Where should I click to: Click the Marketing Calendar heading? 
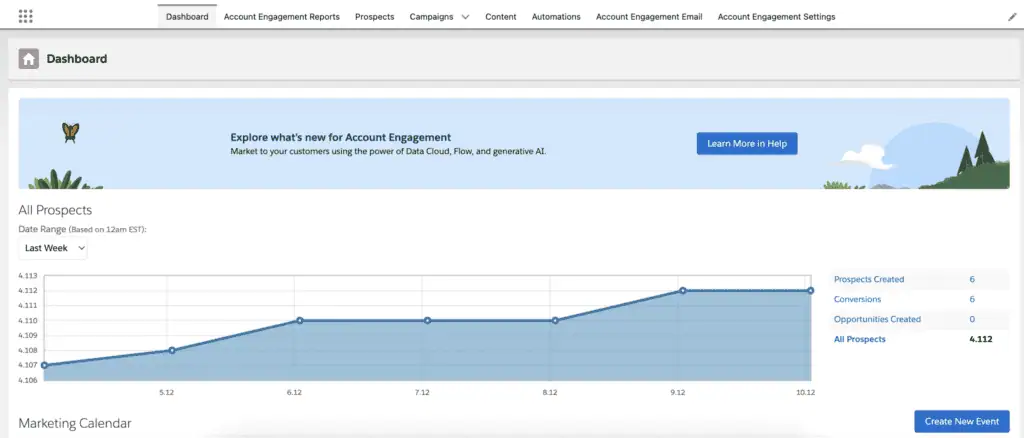[74, 424]
